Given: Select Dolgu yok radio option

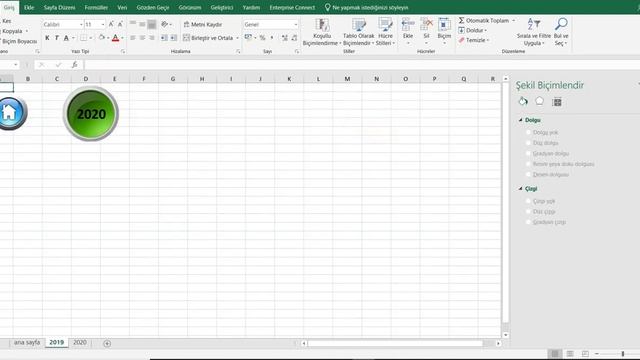Looking at the screenshot, I should point(528,132).
